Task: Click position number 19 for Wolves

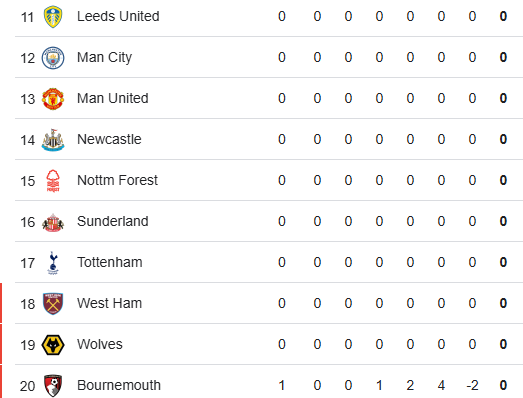Action: tap(27, 345)
